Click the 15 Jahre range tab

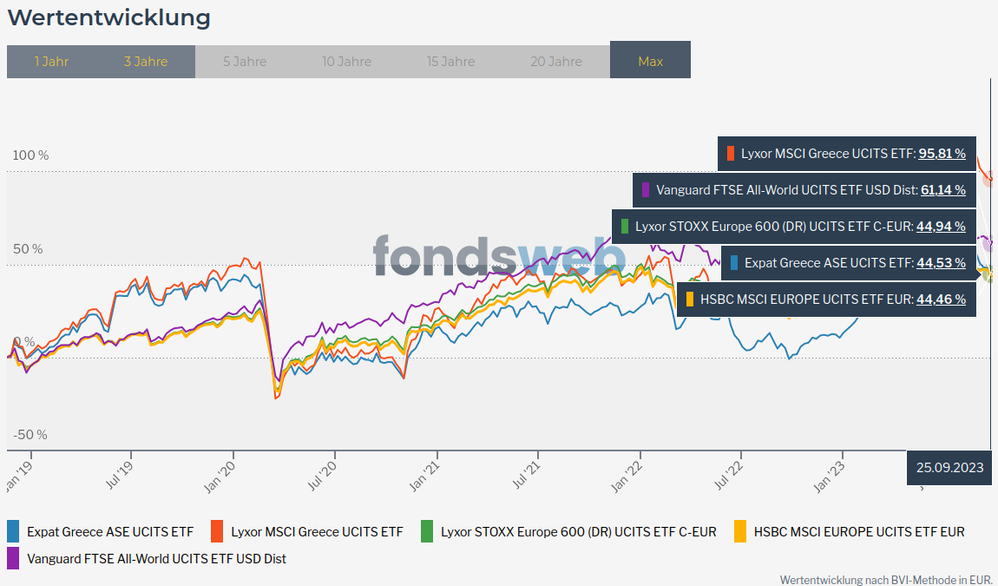(451, 61)
